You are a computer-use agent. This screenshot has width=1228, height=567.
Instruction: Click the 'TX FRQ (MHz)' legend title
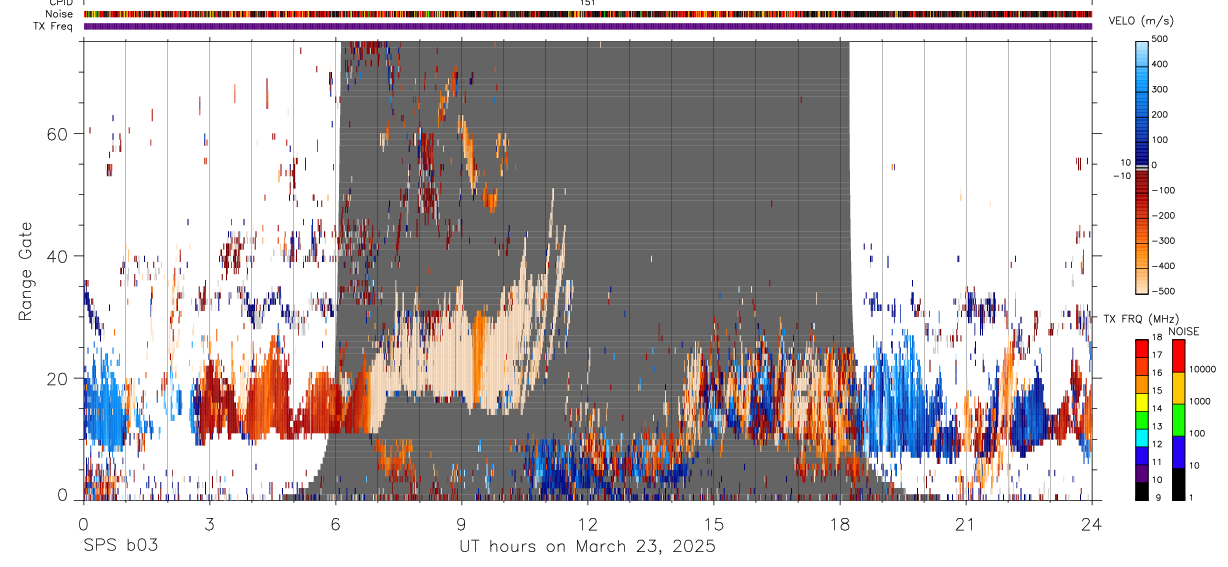tap(1139, 318)
